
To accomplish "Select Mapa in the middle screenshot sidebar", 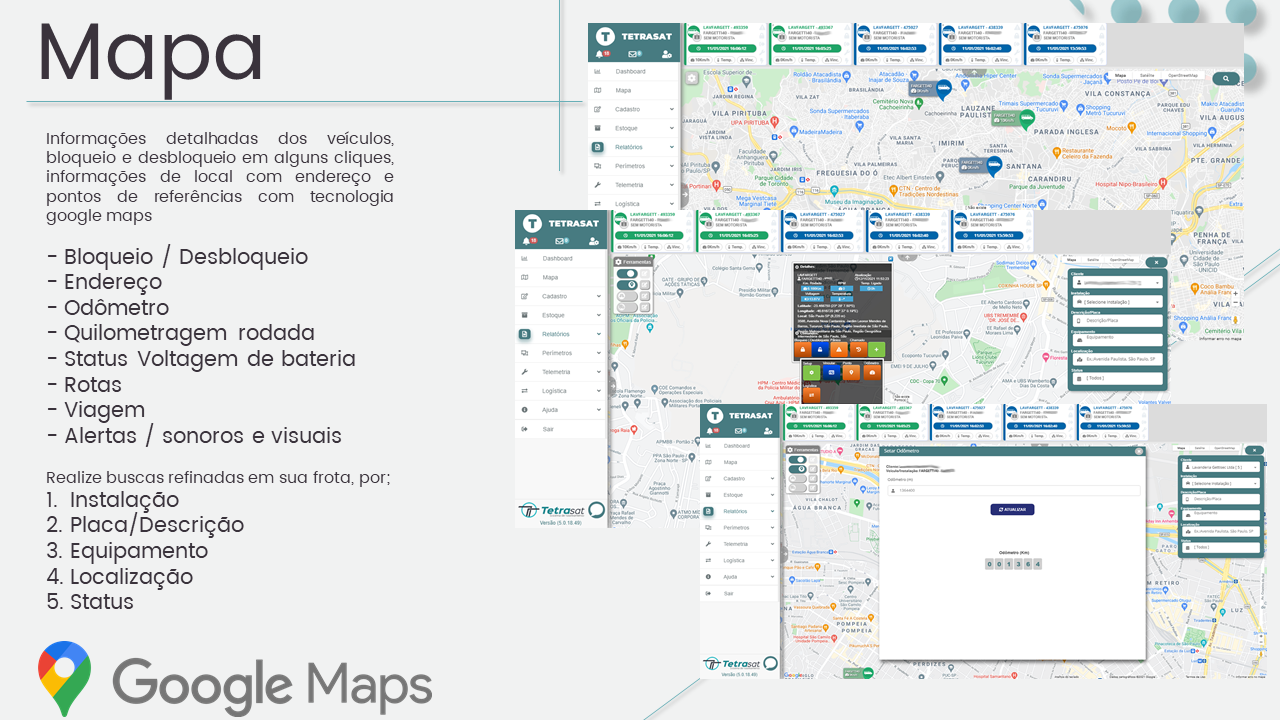I will tap(550, 278).
